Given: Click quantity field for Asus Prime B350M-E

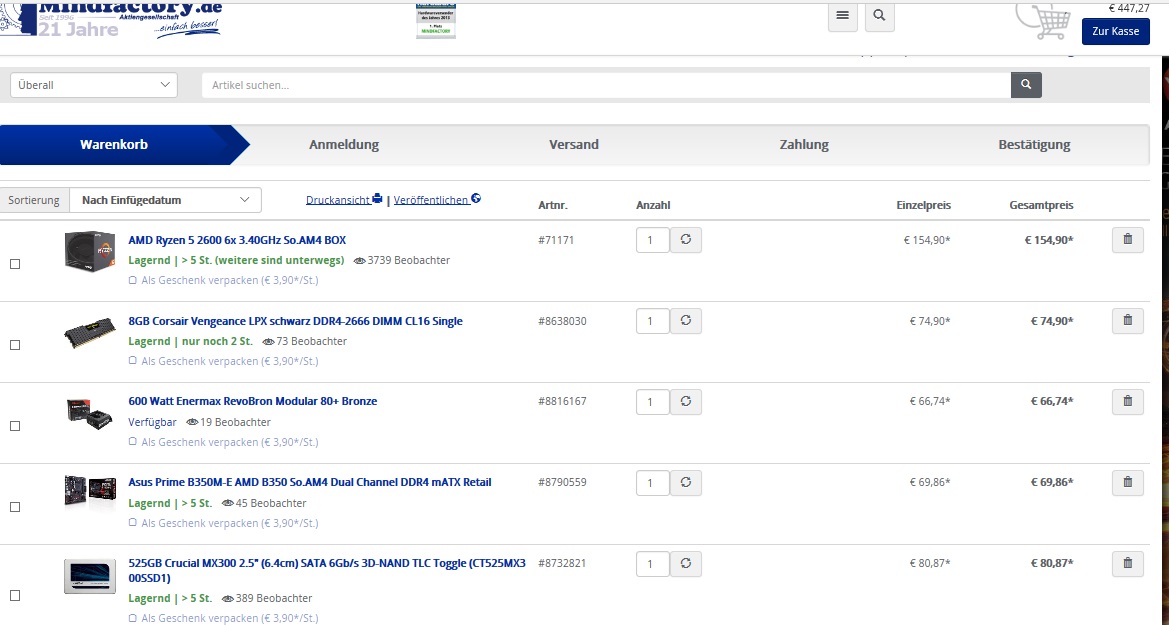Looking at the screenshot, I should [652, 483].
